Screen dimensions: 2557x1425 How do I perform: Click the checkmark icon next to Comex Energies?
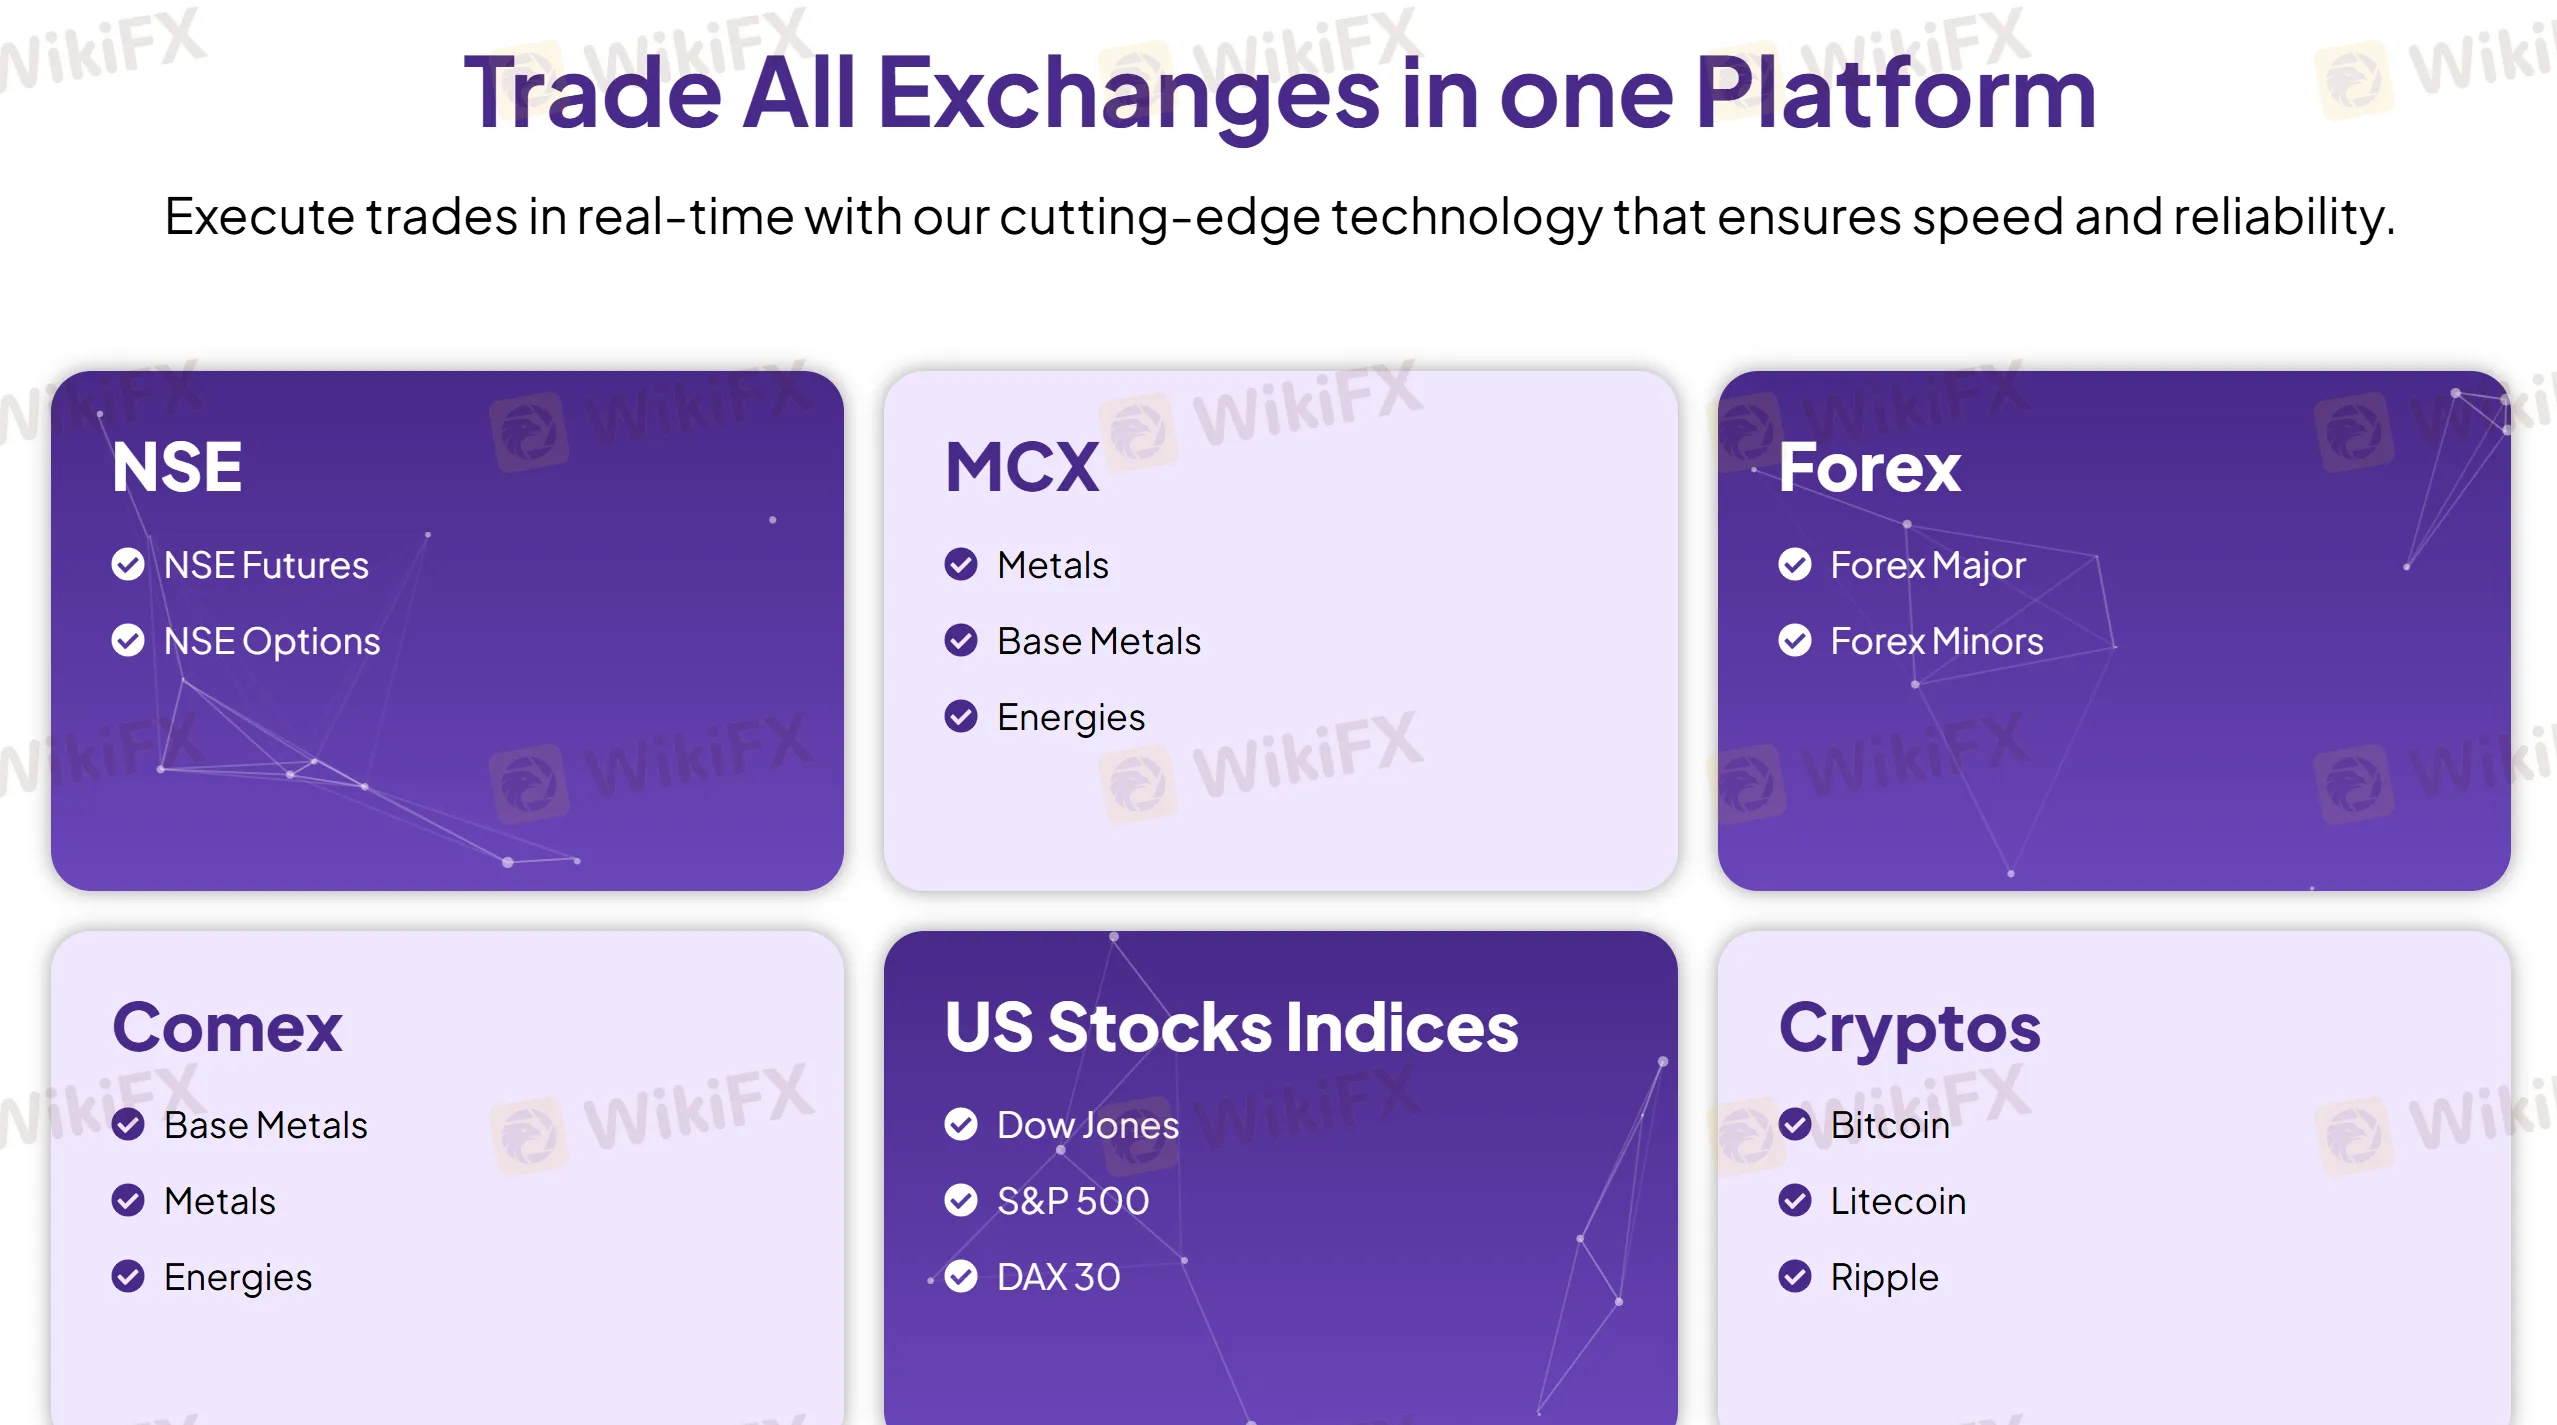point(128,1277)
